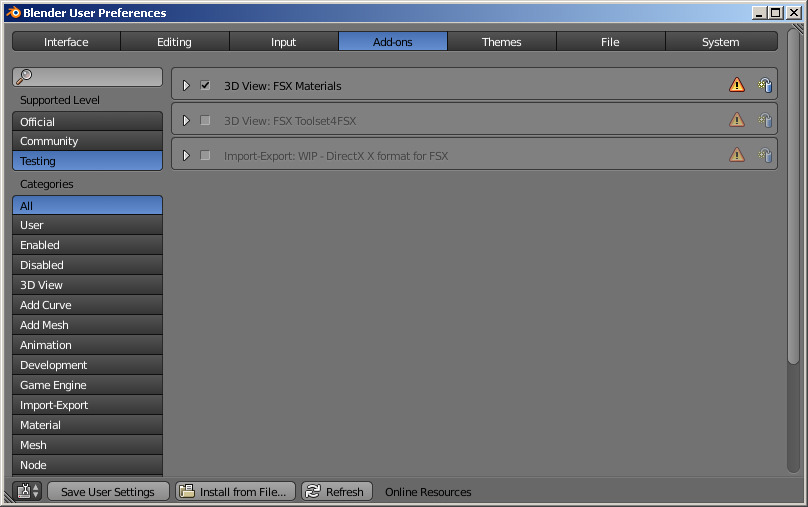808x507 pixels.
Task: Expand FSX Materials add-on details
Action: coord(186,85)
